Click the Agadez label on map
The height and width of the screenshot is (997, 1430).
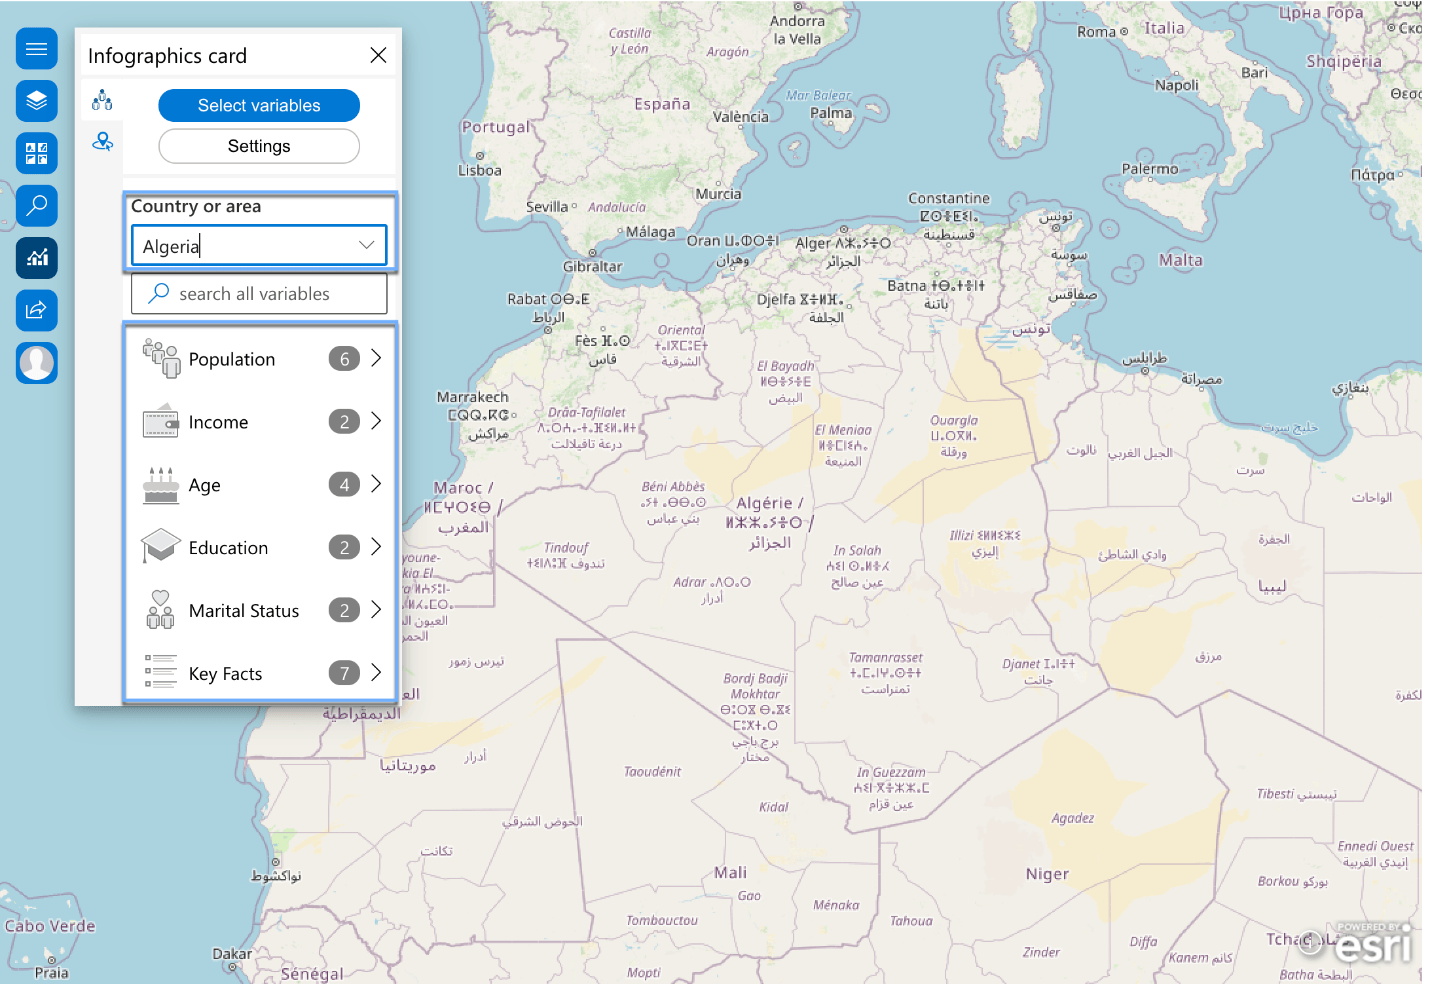click(x=1073, y=818)
